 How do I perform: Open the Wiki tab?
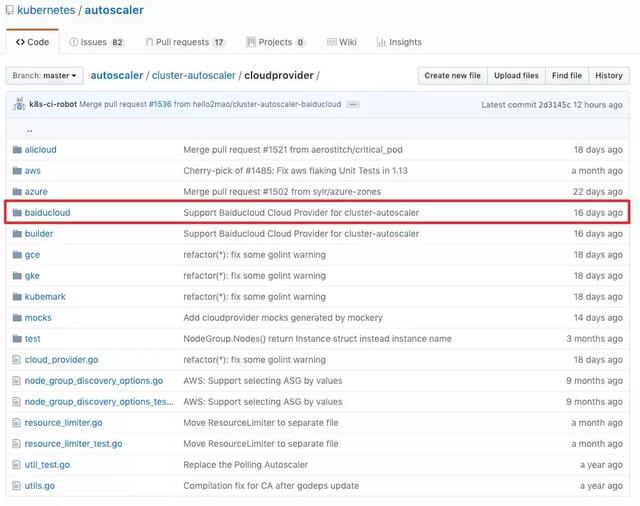(342, 42)
